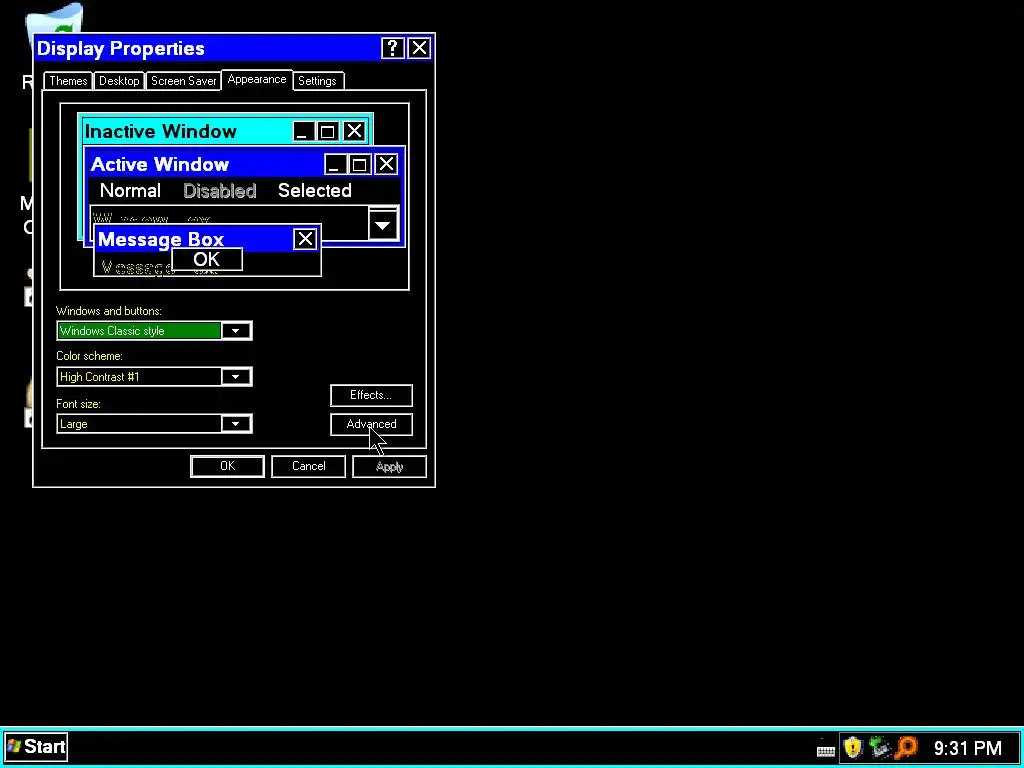Confirm with the dialog's OK button

pyautogui.click(x=227, y=466)
